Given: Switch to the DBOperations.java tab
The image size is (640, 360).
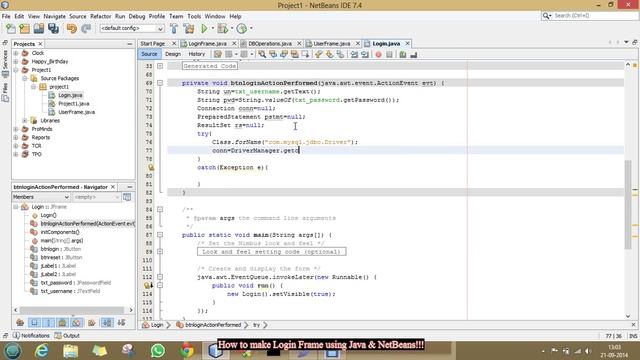Looking at the screenshot, I should [270, 44].
